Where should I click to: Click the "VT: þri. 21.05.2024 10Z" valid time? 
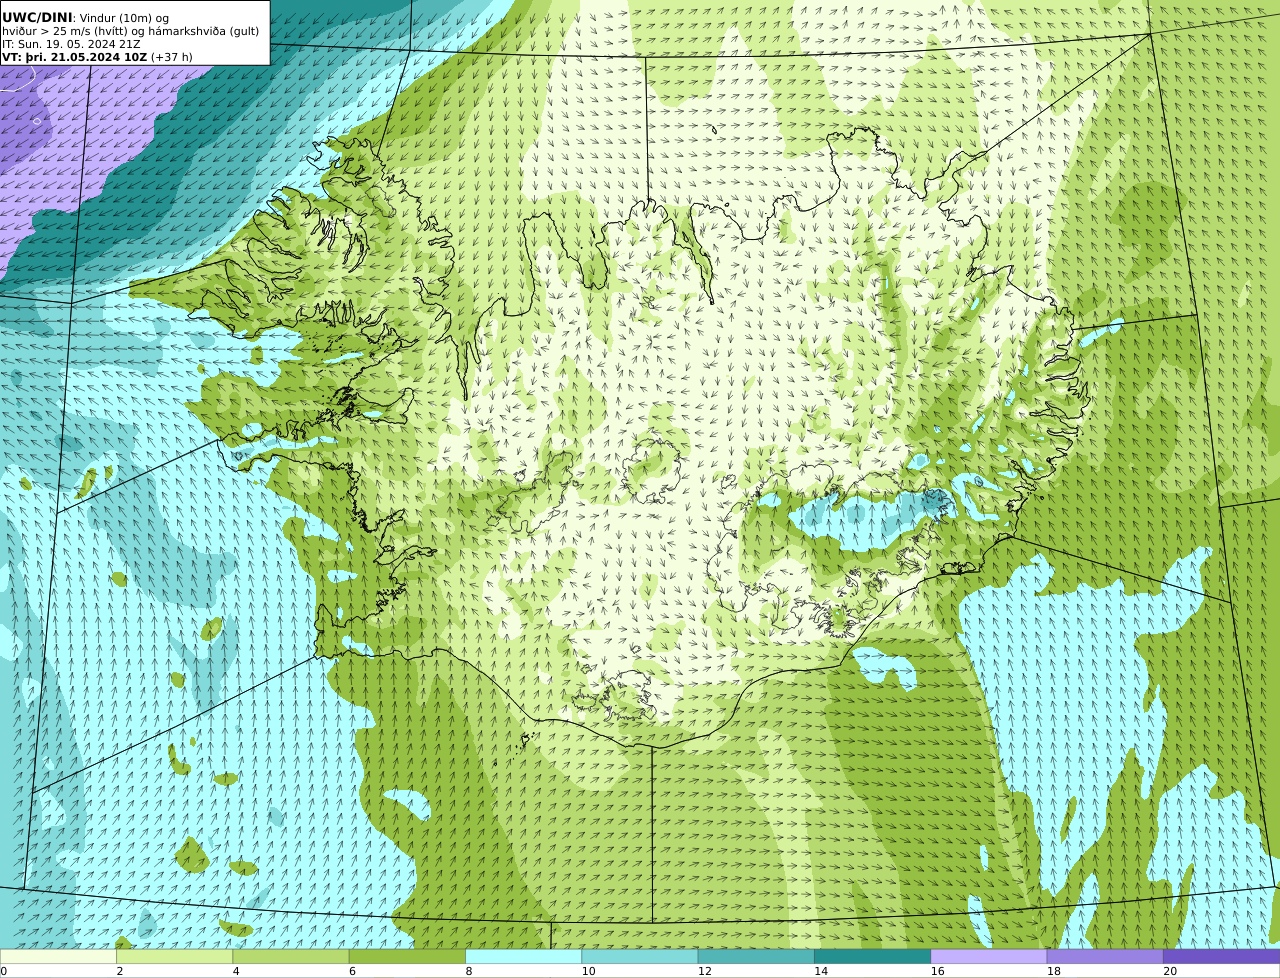(75, 57)
